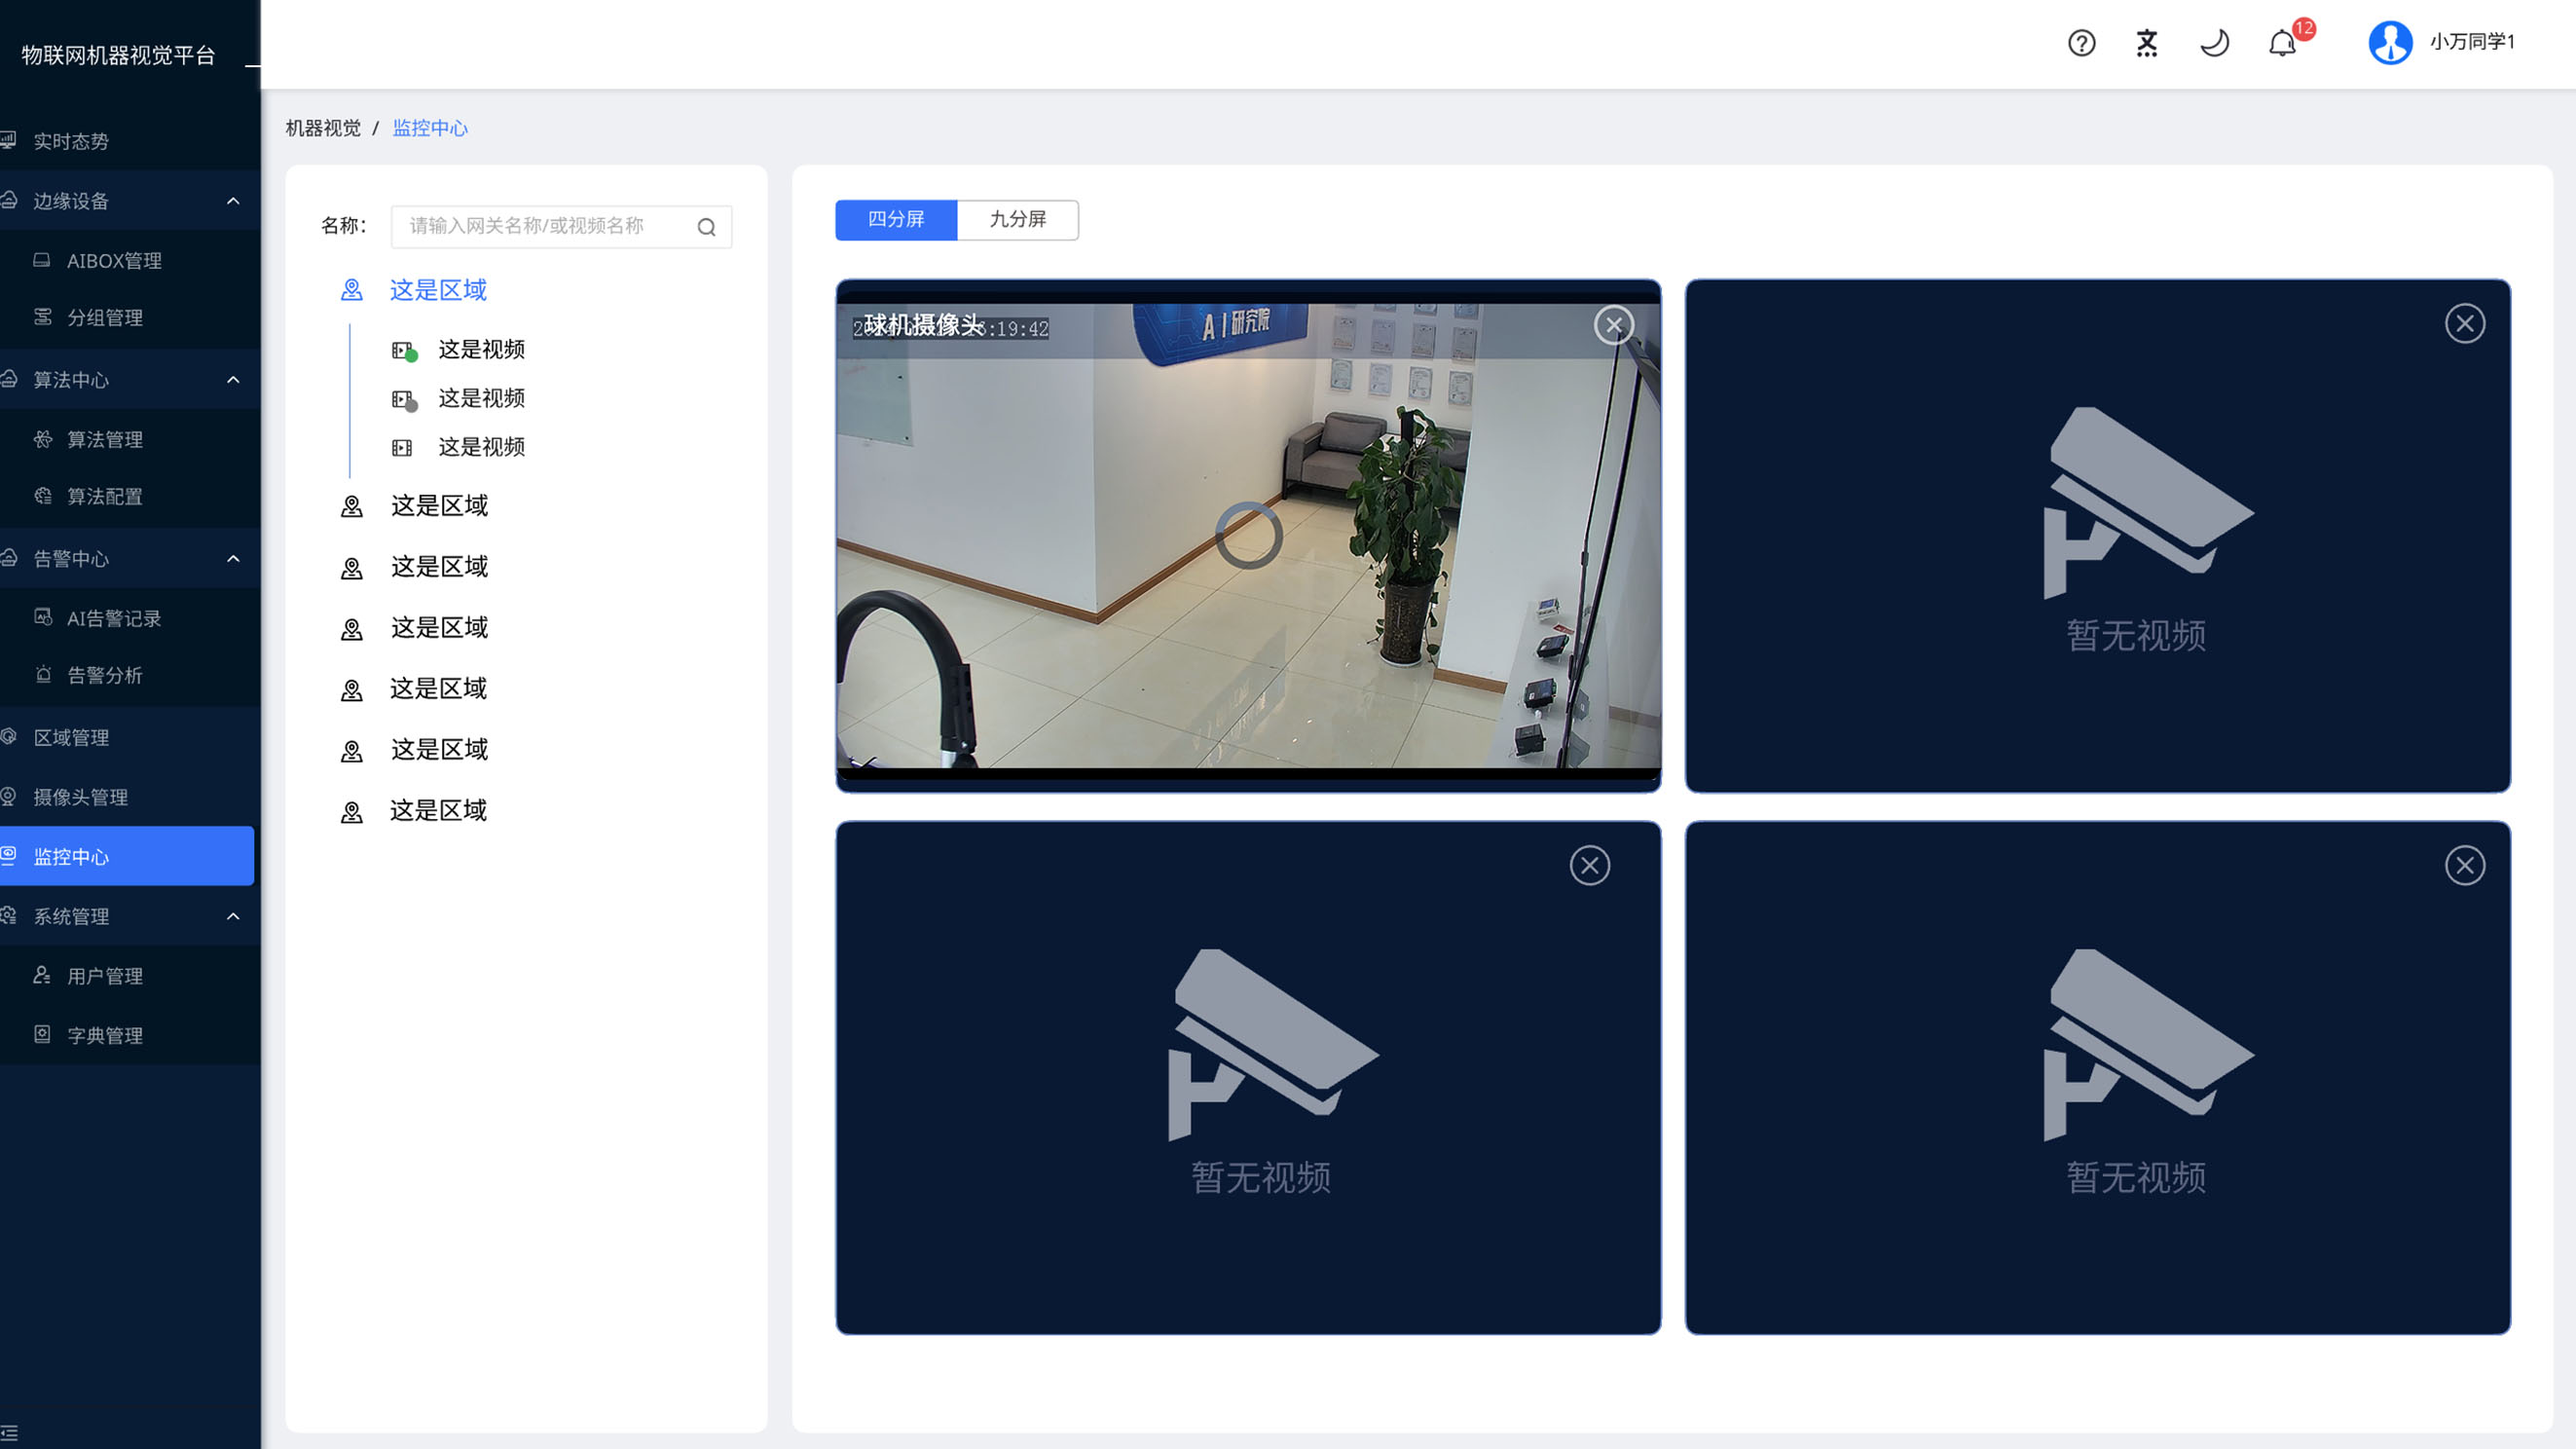
Task: Click the 字典管理 dictionary icon
Action: (x=42, y=1034)
